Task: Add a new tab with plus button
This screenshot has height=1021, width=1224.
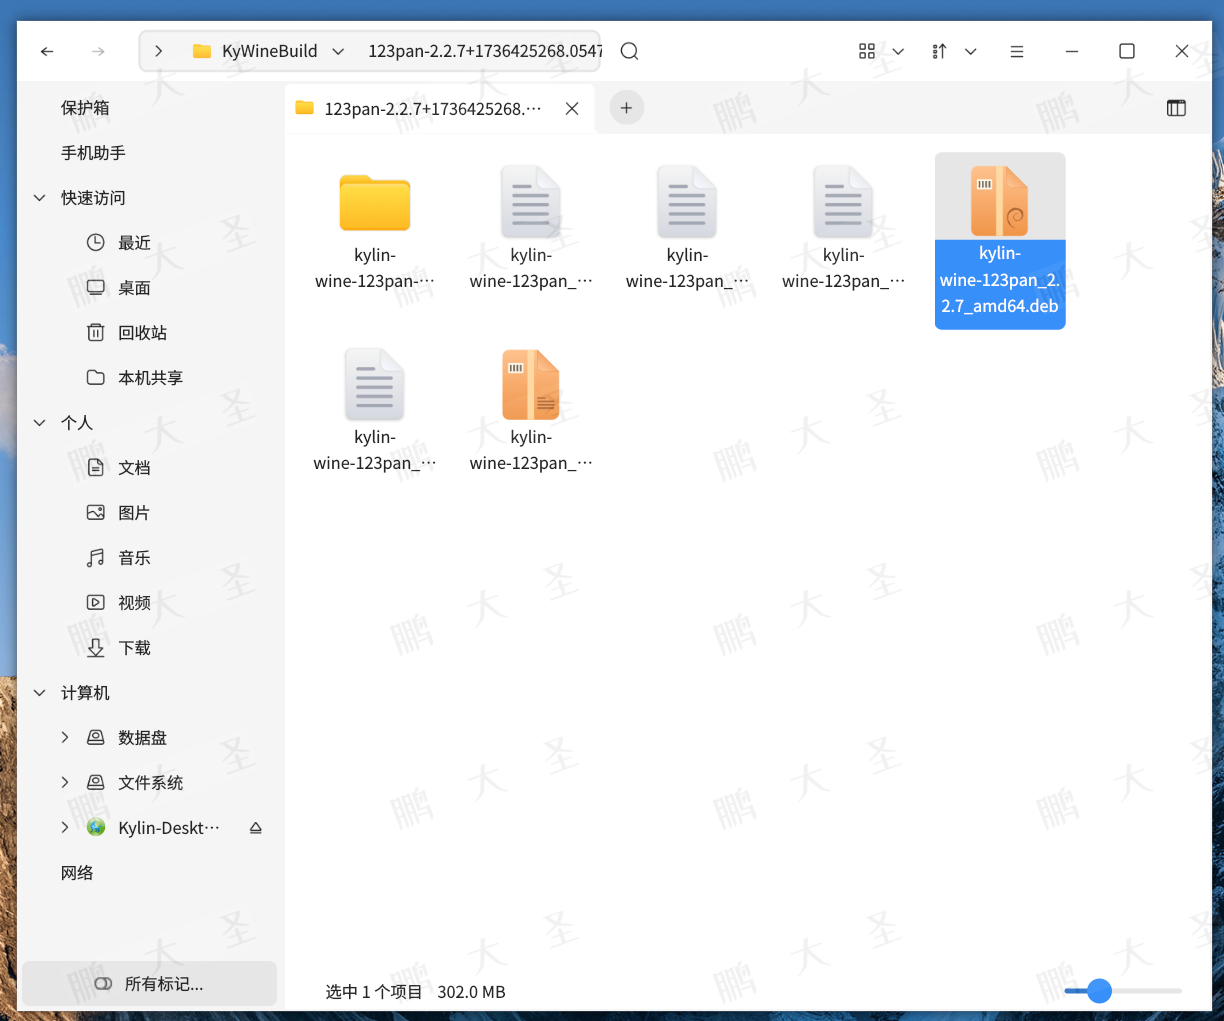Action: 626,108
